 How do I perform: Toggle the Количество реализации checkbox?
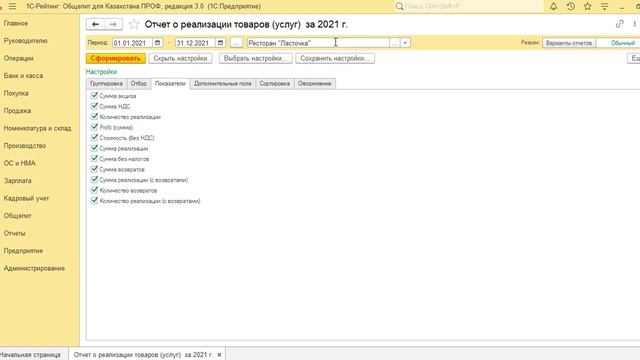[x=94, y=116]
